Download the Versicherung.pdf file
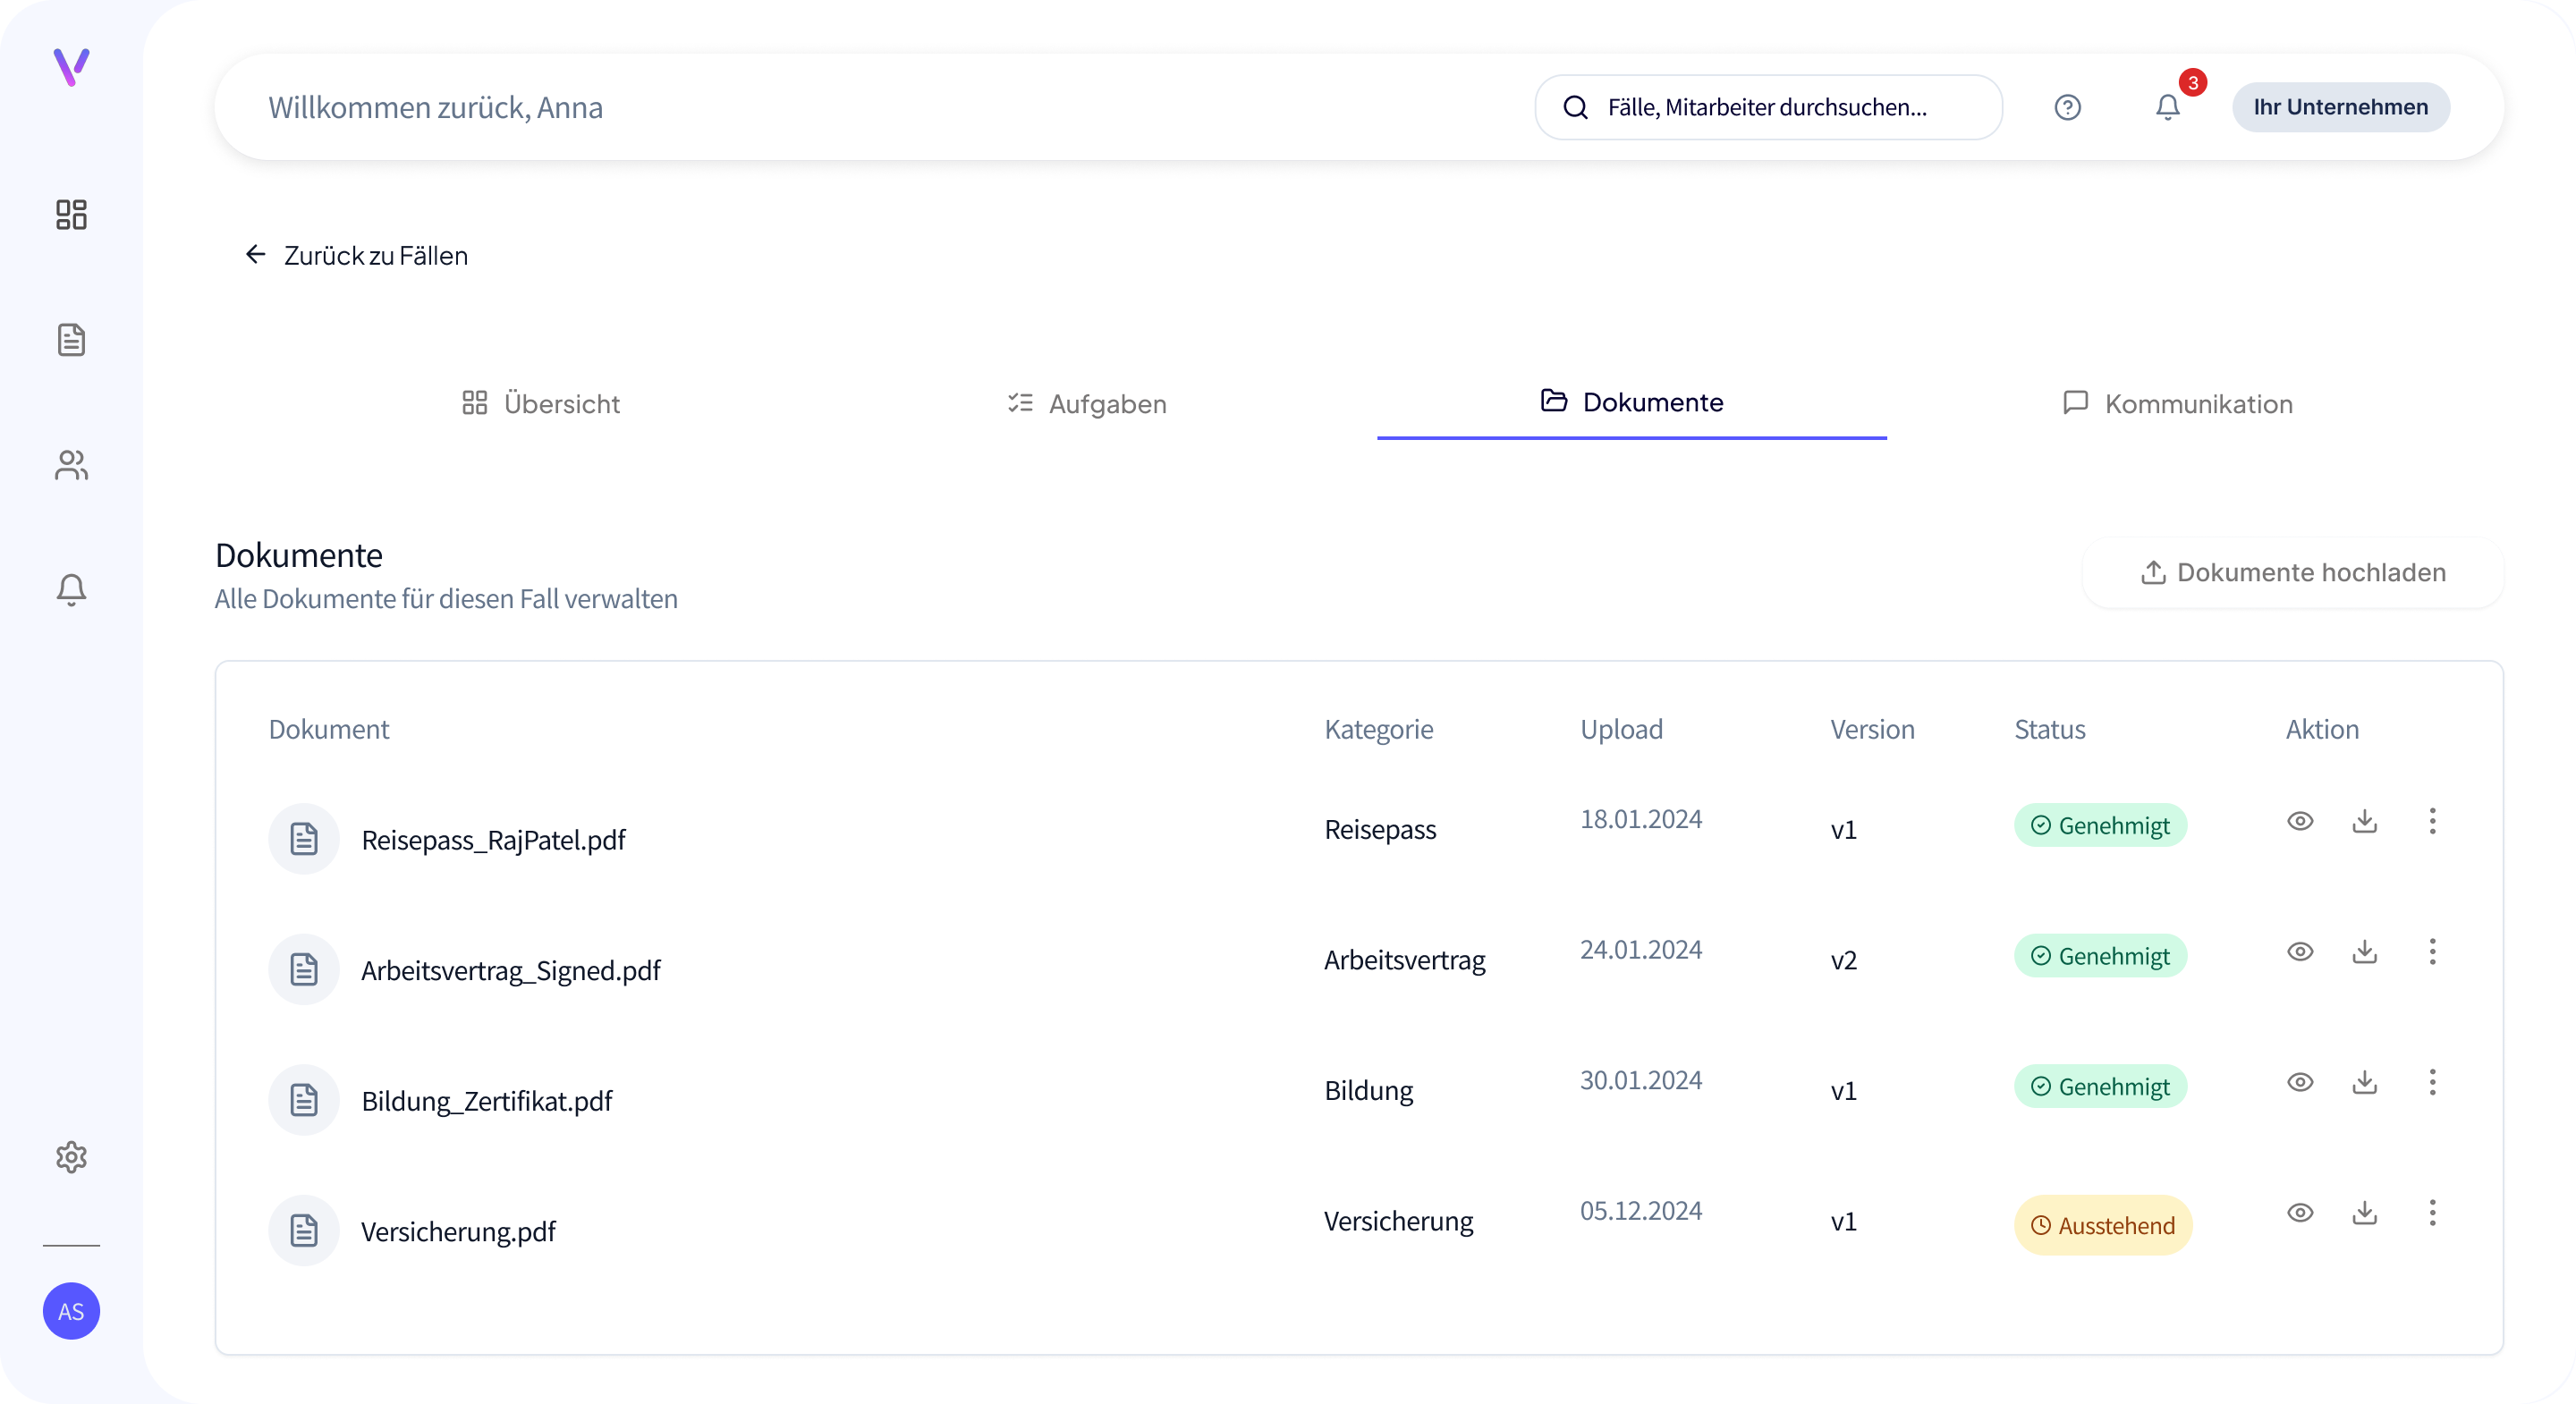The width and height of the screenshot is (2576, 1404). pos(2364,1213)
